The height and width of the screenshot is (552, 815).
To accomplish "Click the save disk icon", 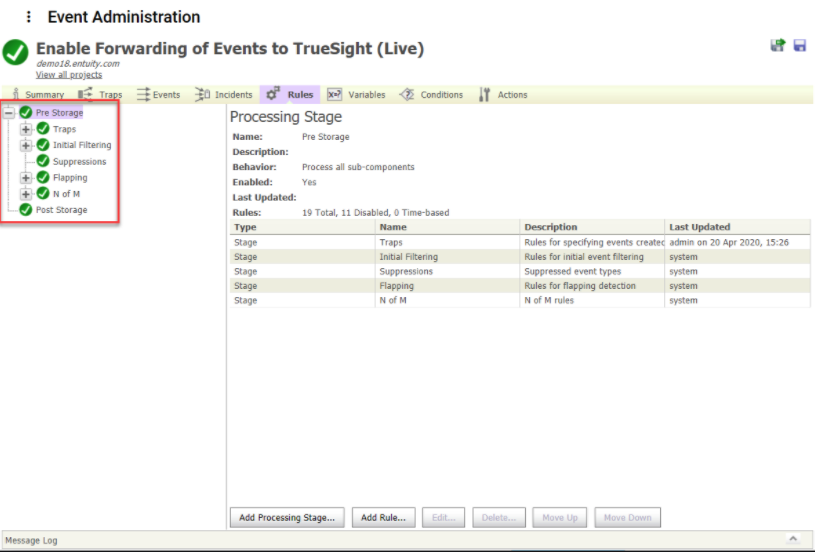I will 800,46.
